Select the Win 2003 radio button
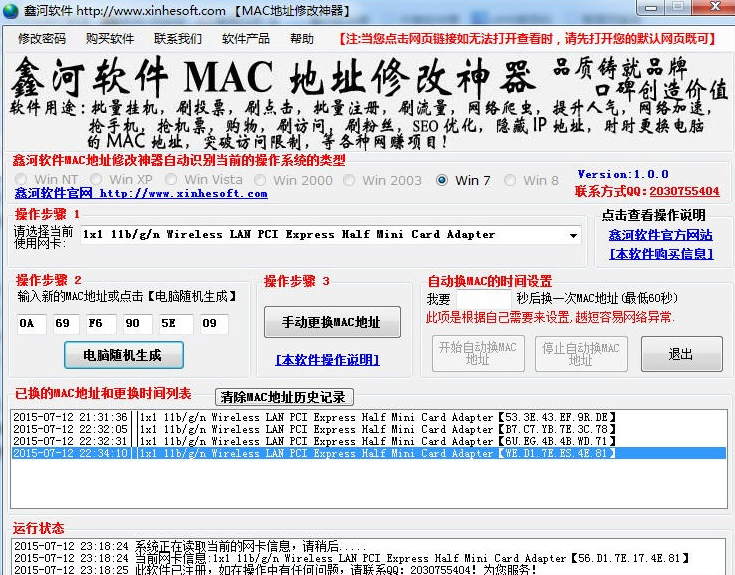Viewport: 735px width, 575px height. [382, 180]
